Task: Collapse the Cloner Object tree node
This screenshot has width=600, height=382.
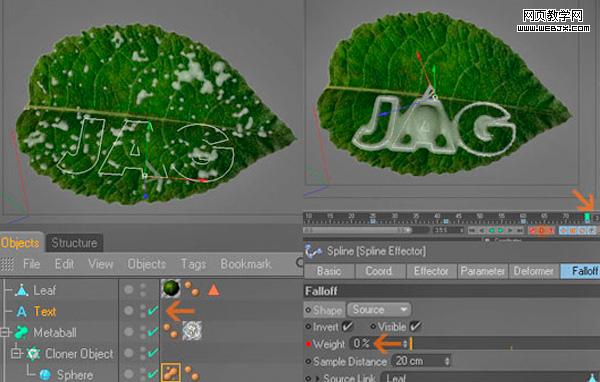Action: coord(16,353)
